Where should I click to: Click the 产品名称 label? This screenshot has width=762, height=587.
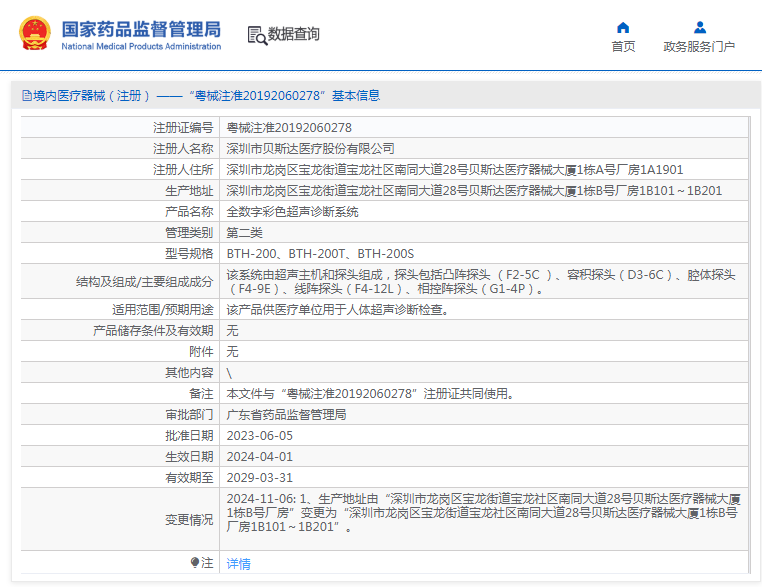pos(189,212)
